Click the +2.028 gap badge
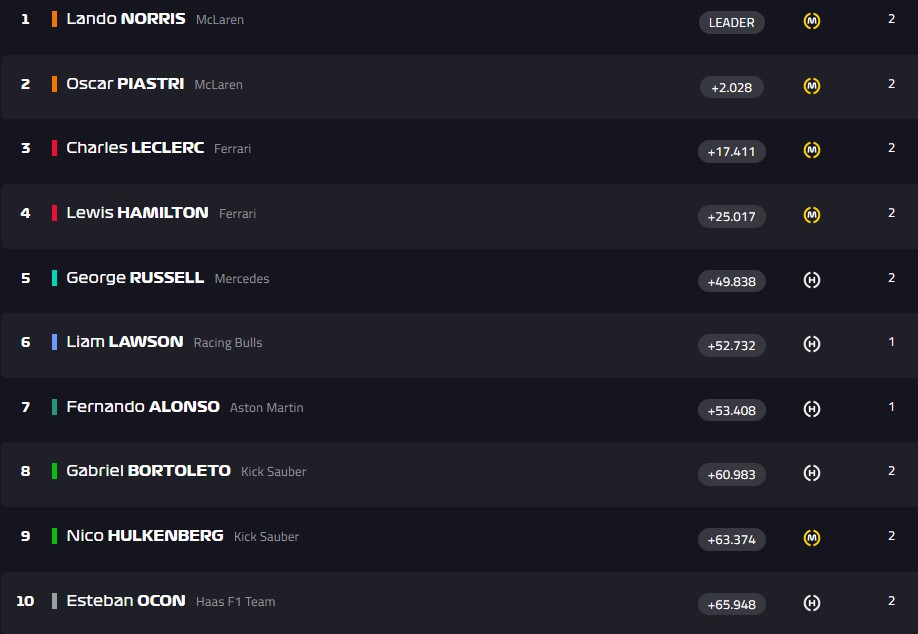 coord(732,87)
